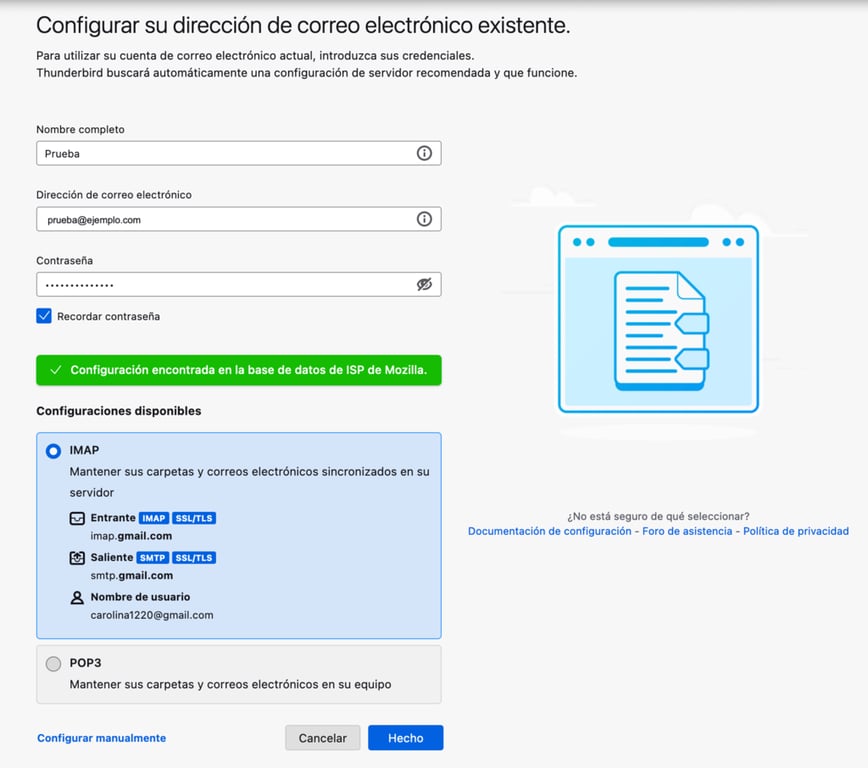Click the Cancelar button

[323, 738]
